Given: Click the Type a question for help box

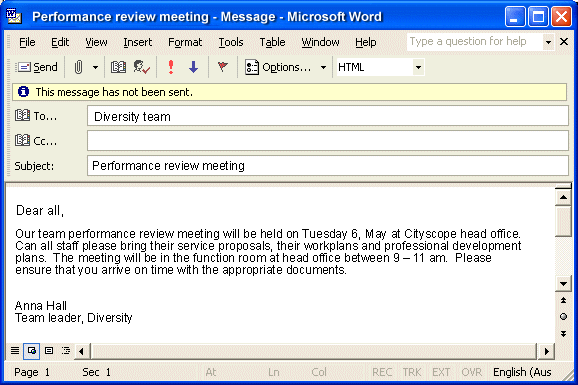Looking at the screenshot, I should pos(474,42).
